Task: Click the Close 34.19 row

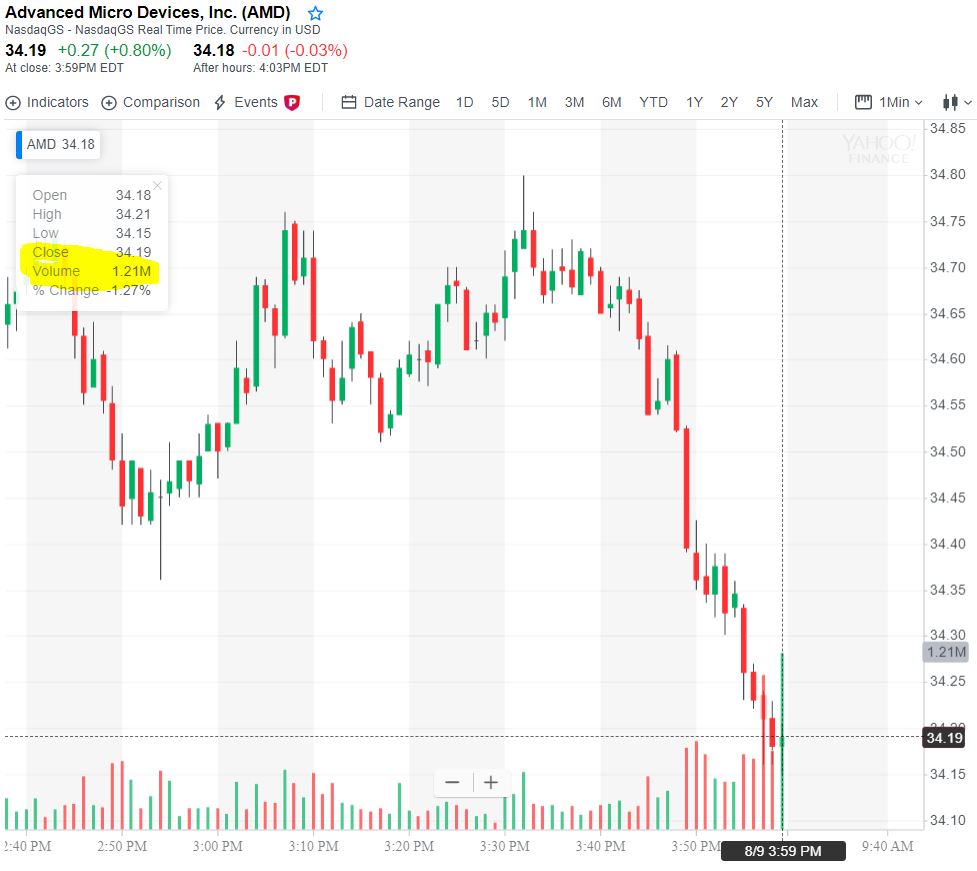Action: (92, 252)
